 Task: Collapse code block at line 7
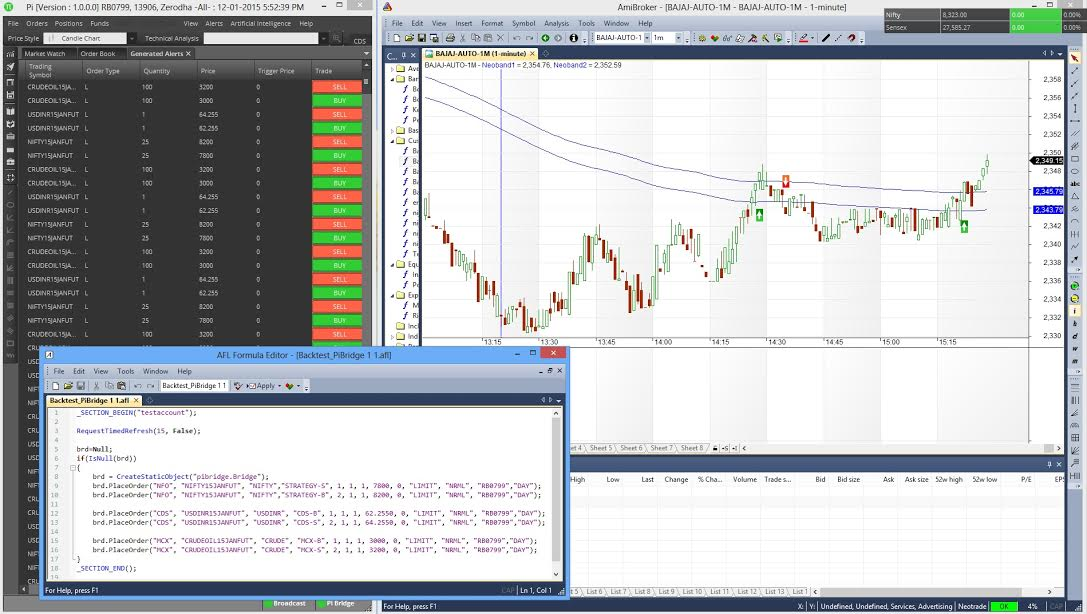coord(73,468)
